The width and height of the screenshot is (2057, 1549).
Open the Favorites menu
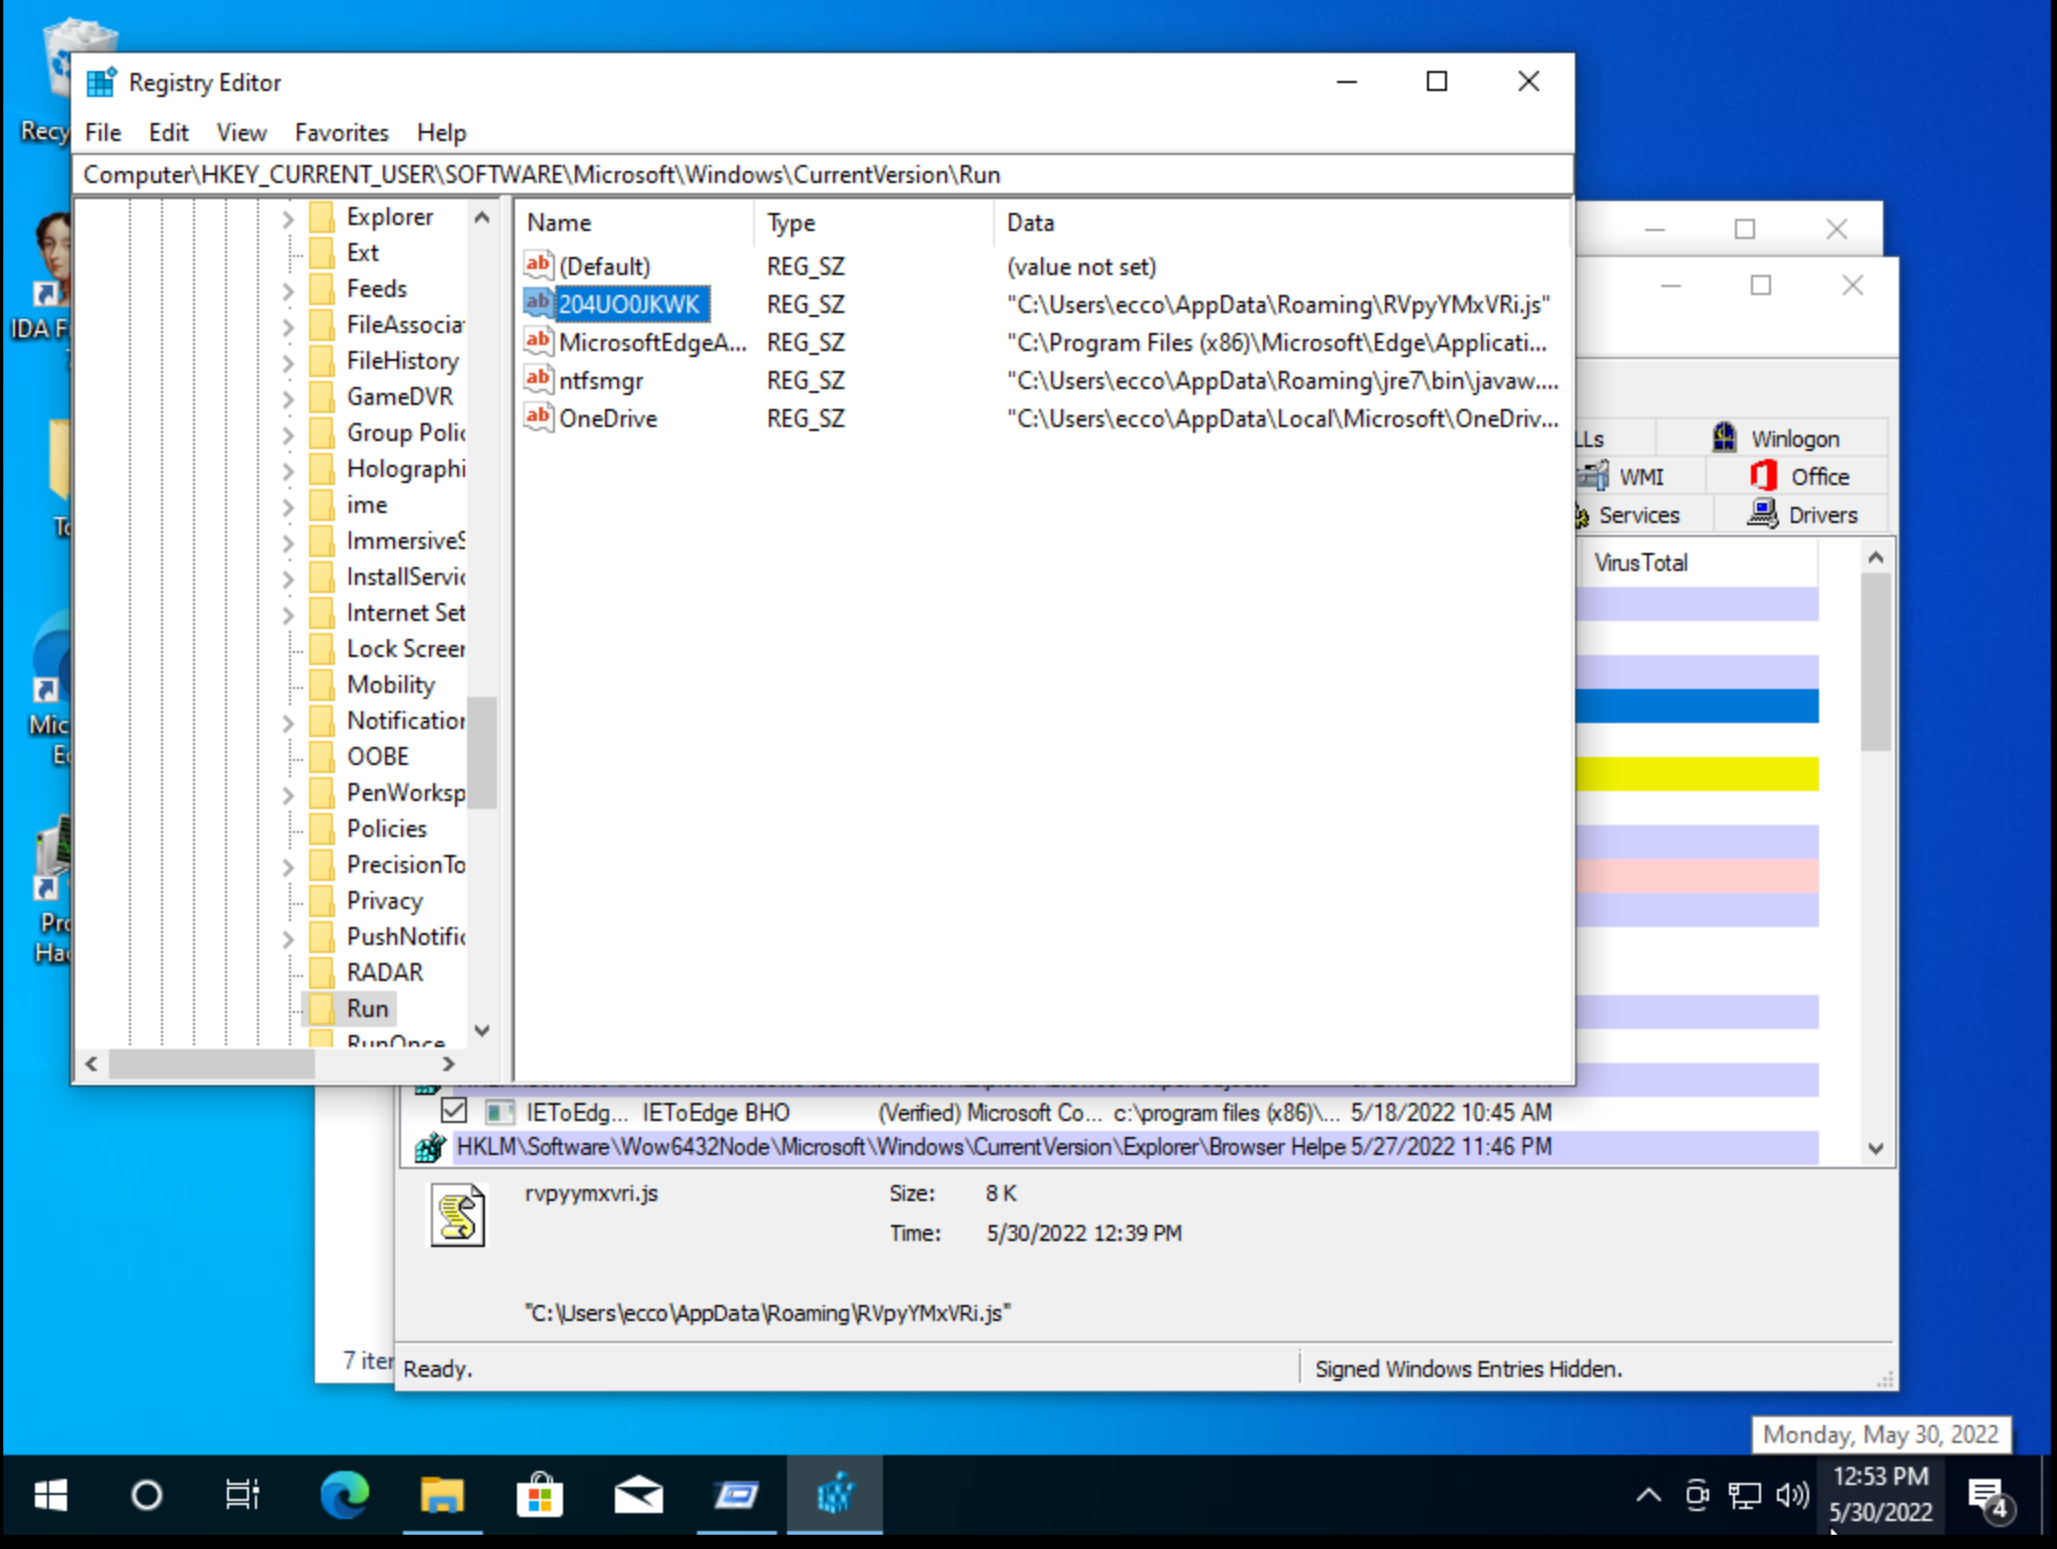(341, 132)
